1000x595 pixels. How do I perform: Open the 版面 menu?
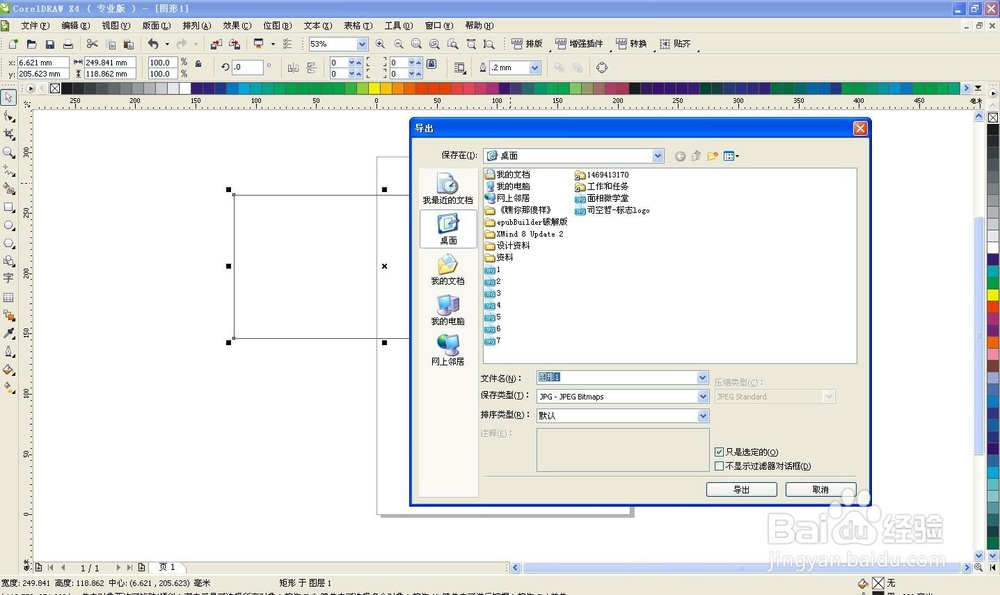point(156,26)
